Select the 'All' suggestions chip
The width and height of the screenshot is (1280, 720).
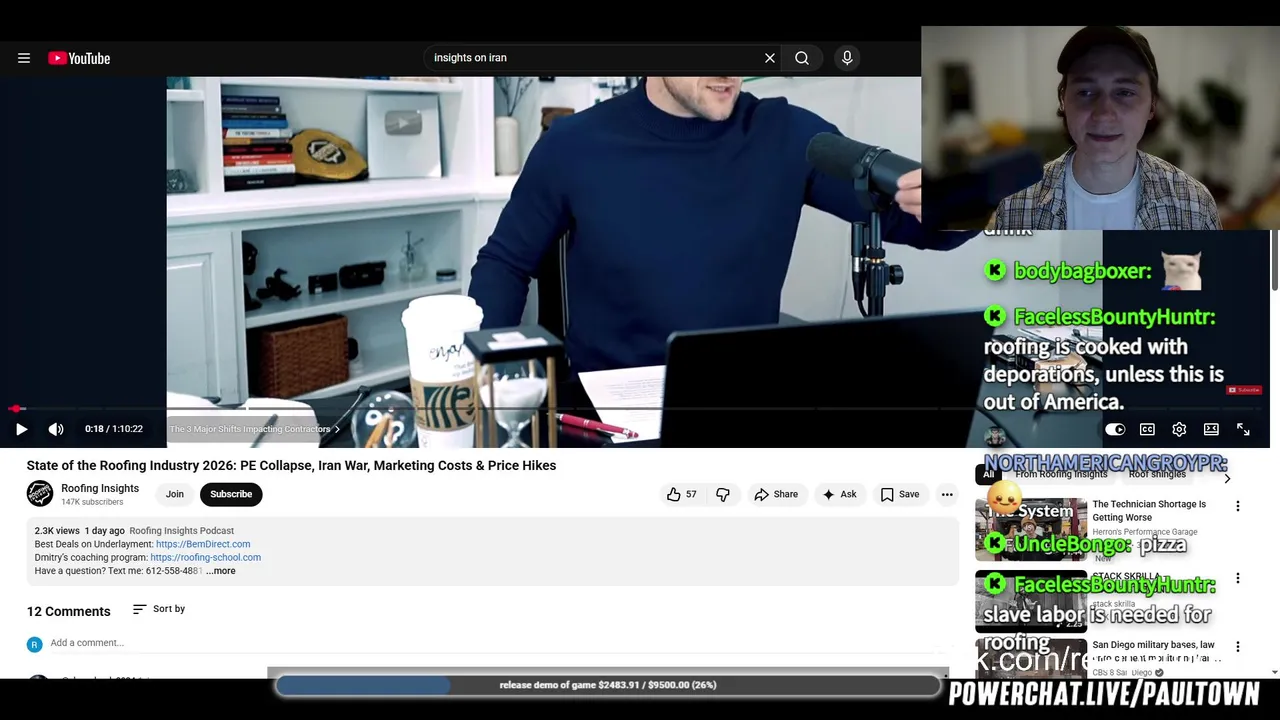click(x=988, y=474)
